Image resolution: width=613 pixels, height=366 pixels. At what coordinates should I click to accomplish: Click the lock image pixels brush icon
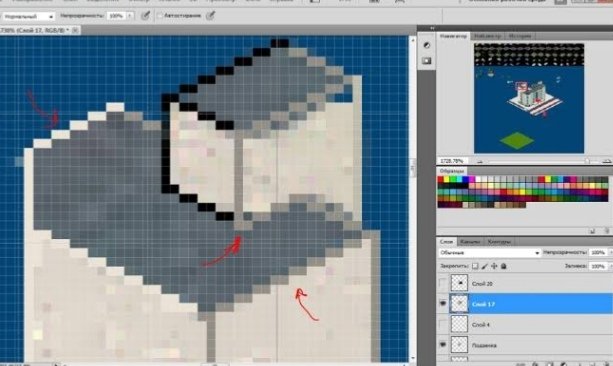pos(485,266)
